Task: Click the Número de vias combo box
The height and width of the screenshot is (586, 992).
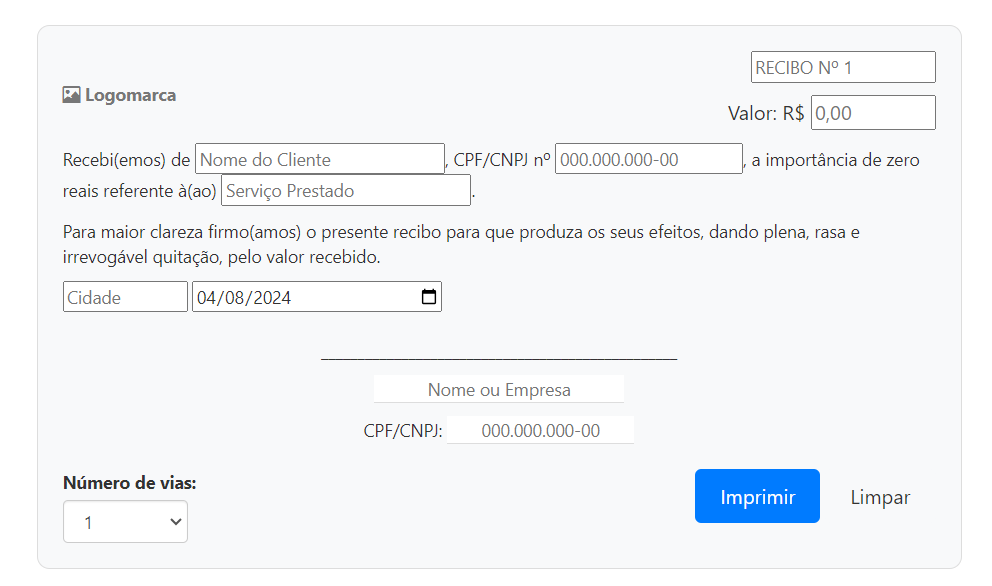Action: tap(125, 521)
